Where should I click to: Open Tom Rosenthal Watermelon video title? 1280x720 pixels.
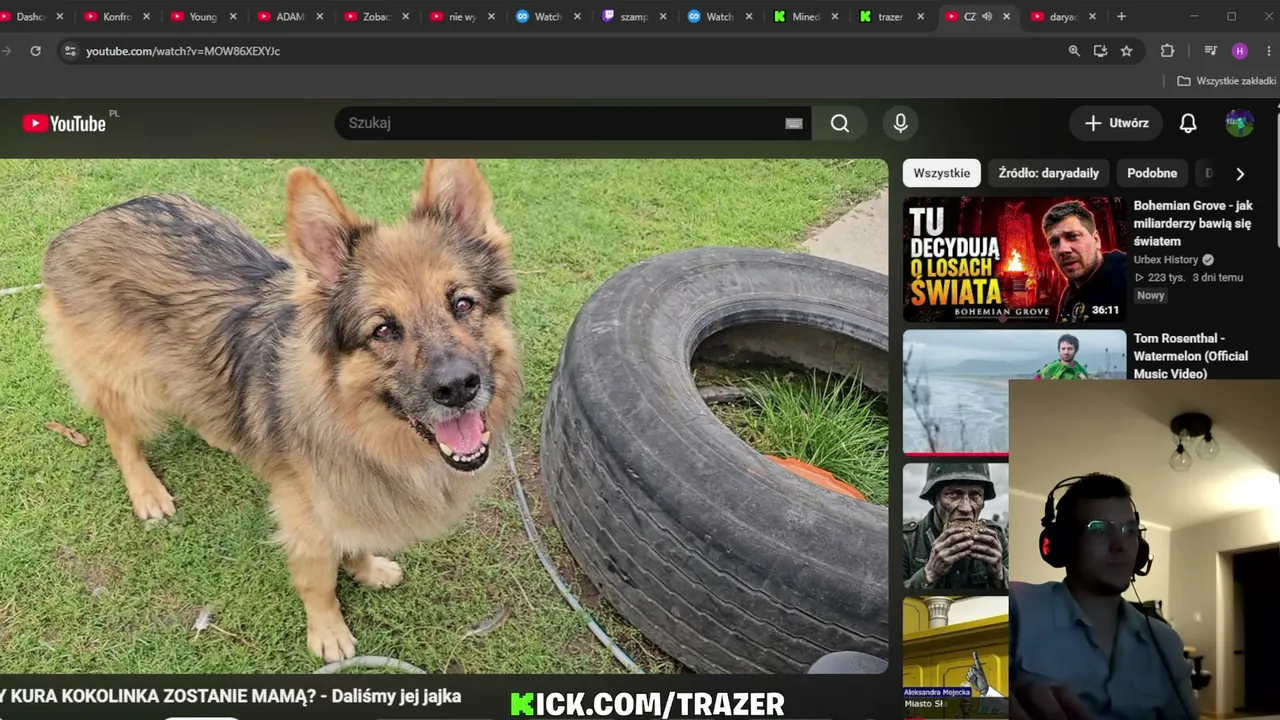pos(1191,356)
